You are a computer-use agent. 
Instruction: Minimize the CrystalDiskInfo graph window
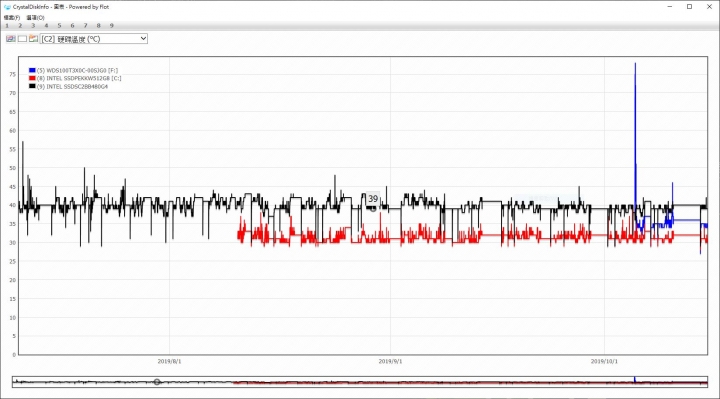pyautogui.click(x=670, y=6)
